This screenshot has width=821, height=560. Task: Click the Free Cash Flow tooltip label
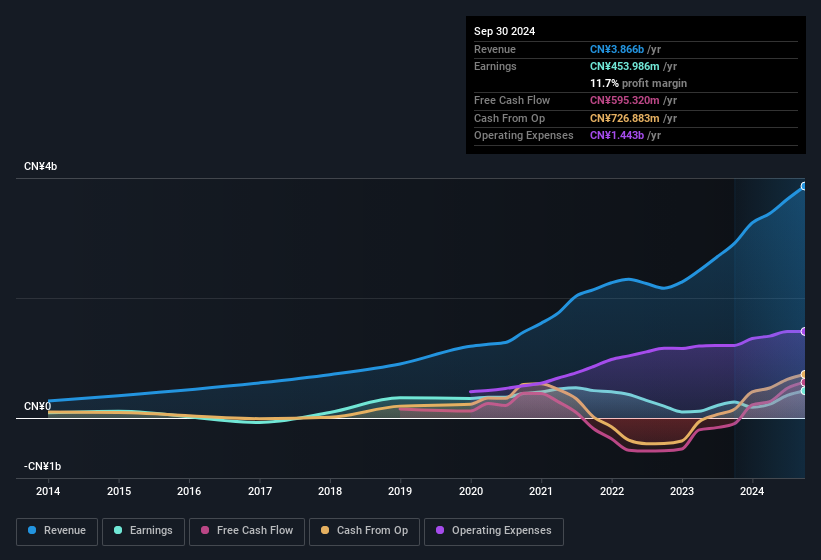[x=512, y=100]
